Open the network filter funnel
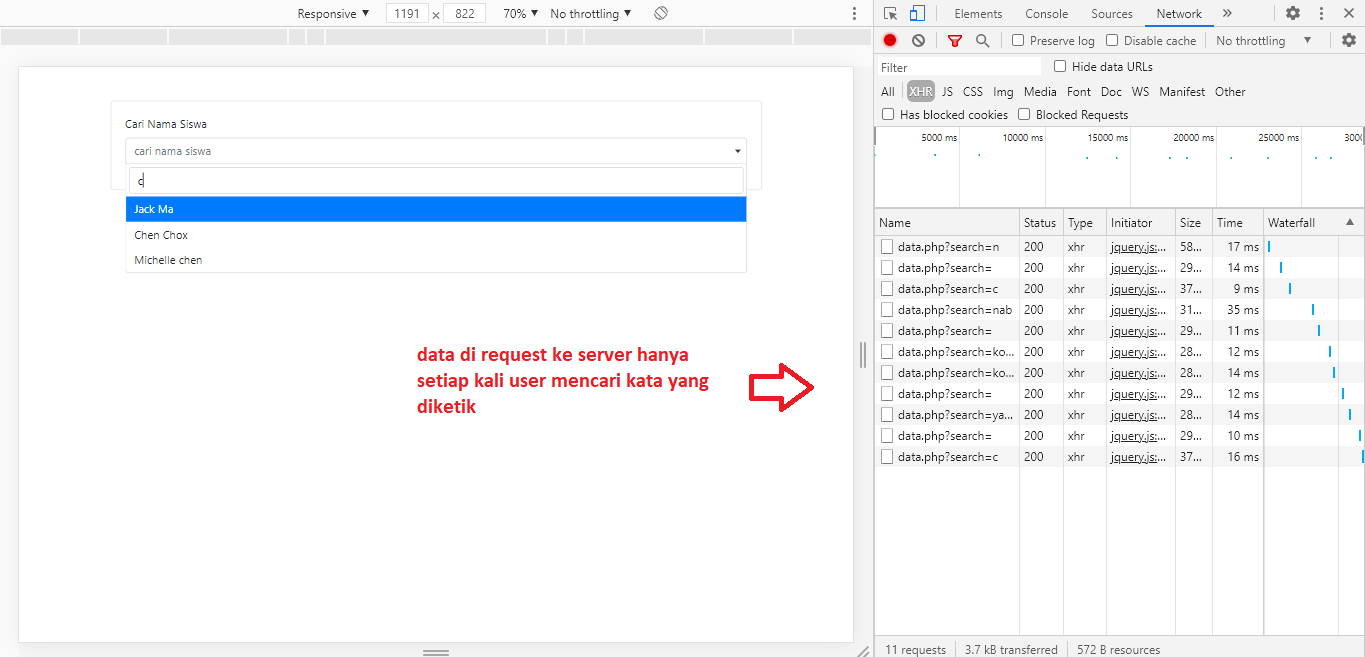Viewport: 1365px width, 657px height. (x=954, y=40)
